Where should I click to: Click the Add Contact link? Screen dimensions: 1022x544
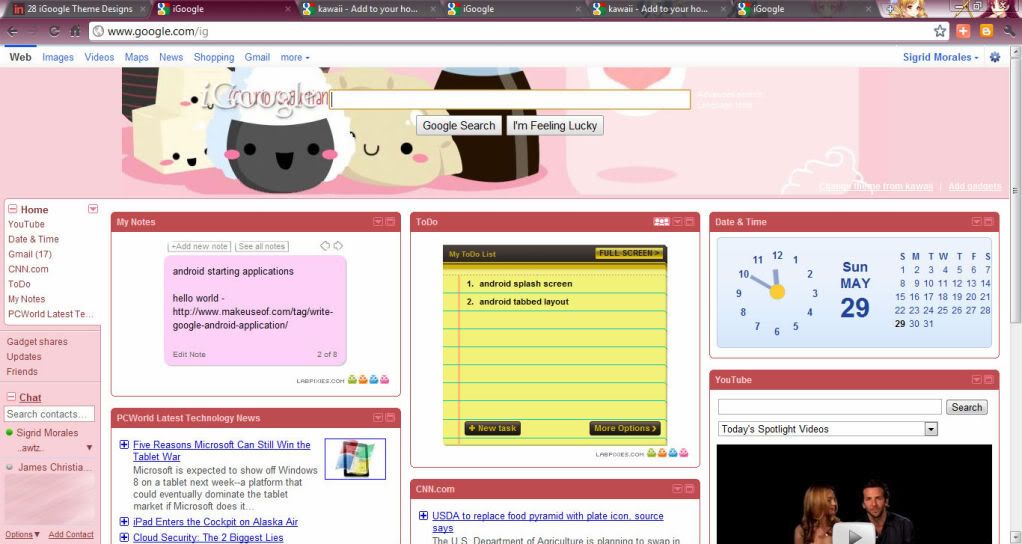pos(71,535)
